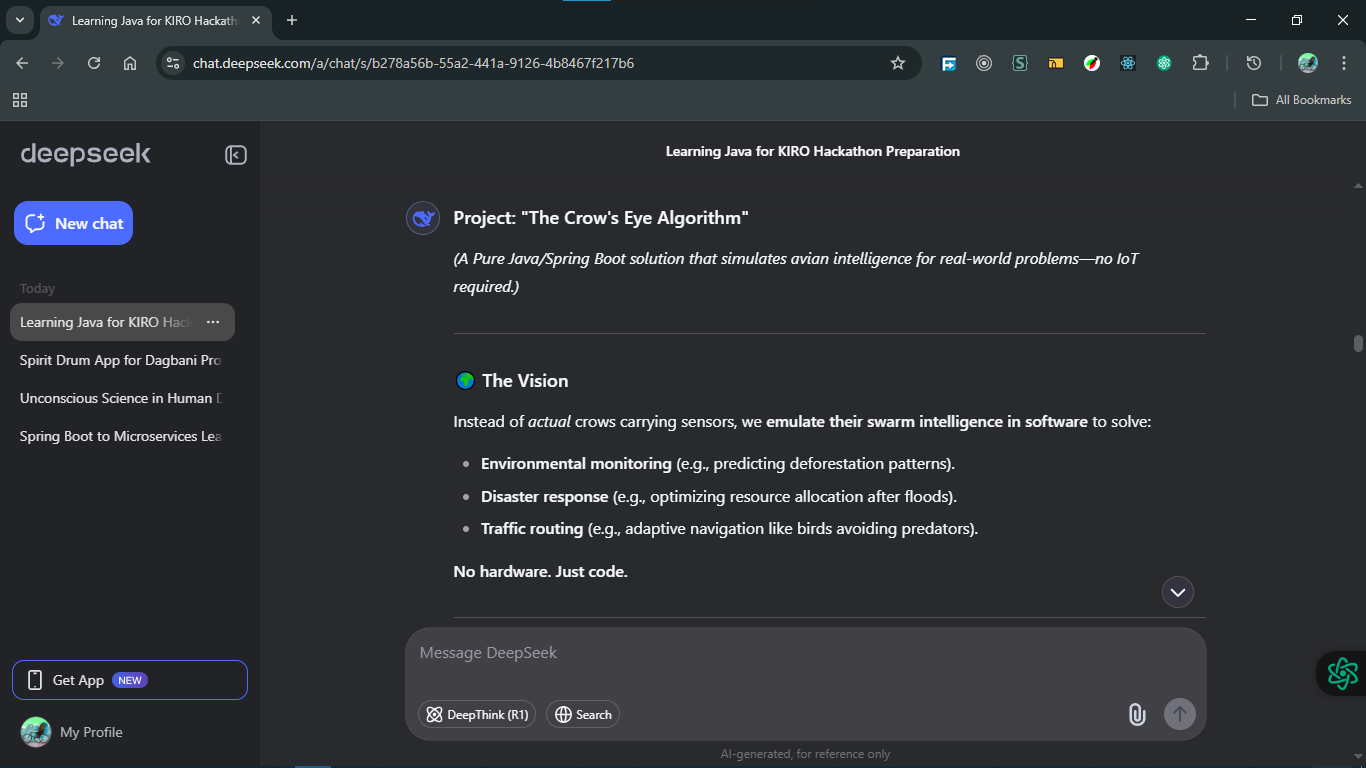
Task: Click 'Environmental monitoring' bullet text
Action: pos(576,464)
